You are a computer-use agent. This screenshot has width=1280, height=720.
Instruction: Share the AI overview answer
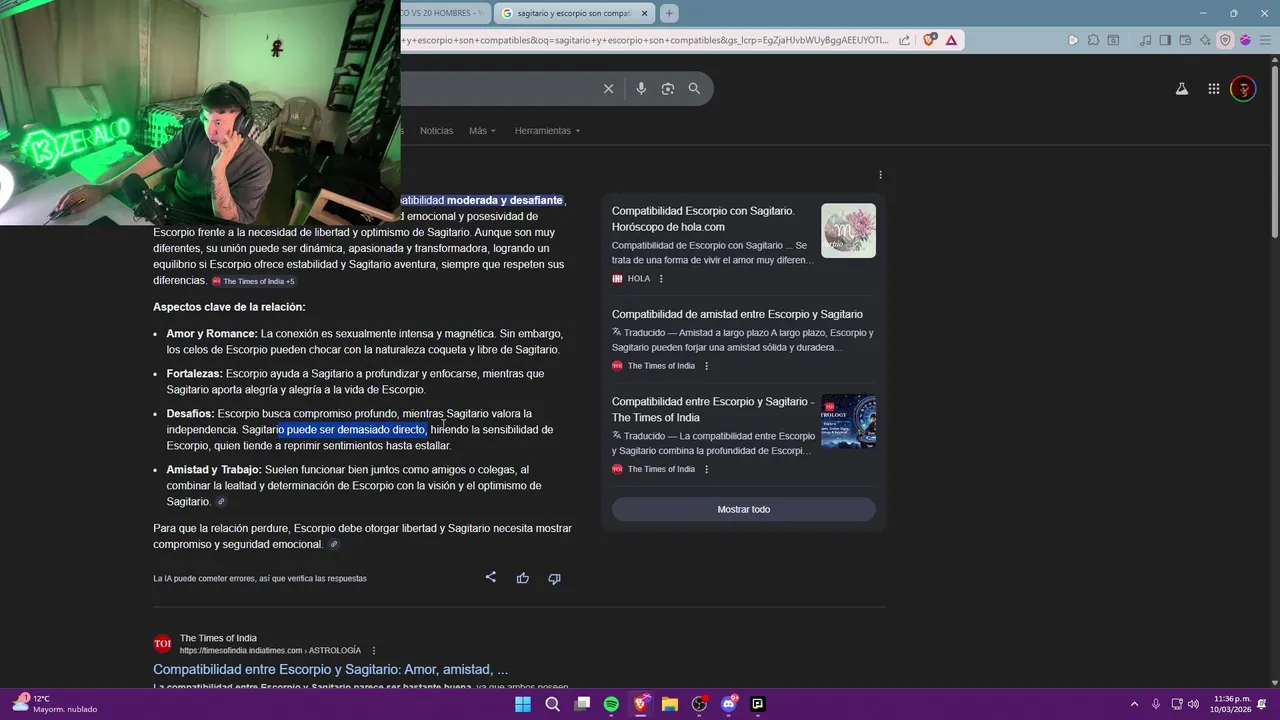click(x=490, y=577)
